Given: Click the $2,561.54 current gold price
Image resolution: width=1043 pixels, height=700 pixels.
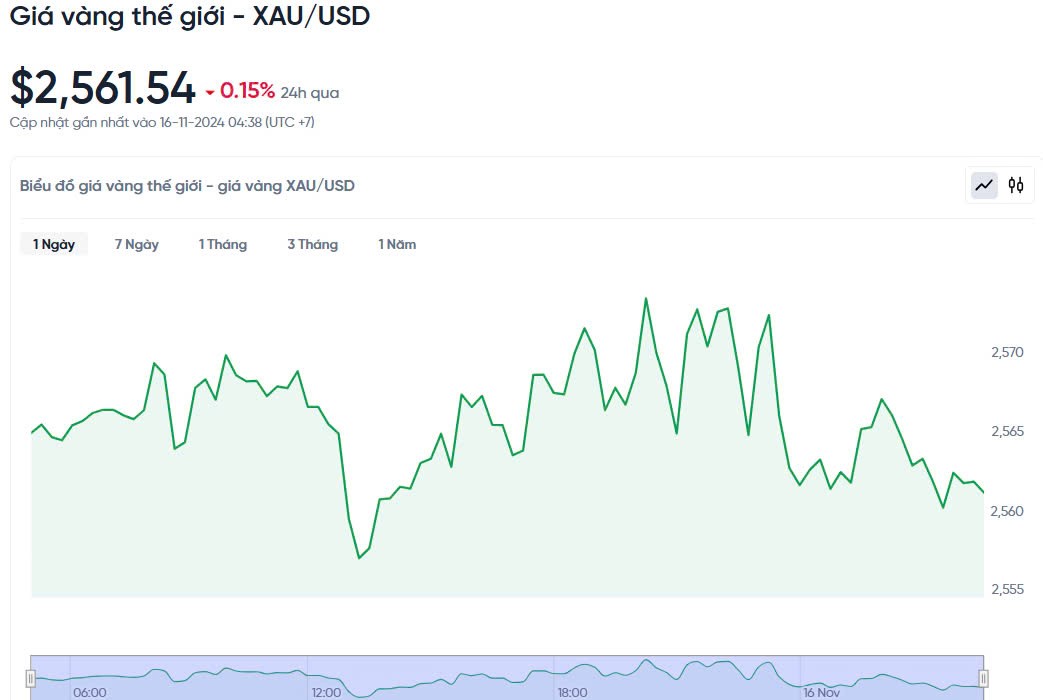Looking at the screenshot, I should (103, 88).
